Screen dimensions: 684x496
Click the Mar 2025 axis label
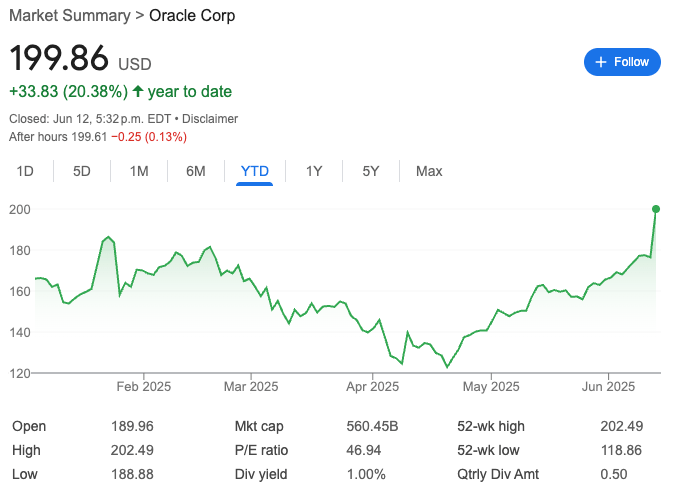point(251,387)
